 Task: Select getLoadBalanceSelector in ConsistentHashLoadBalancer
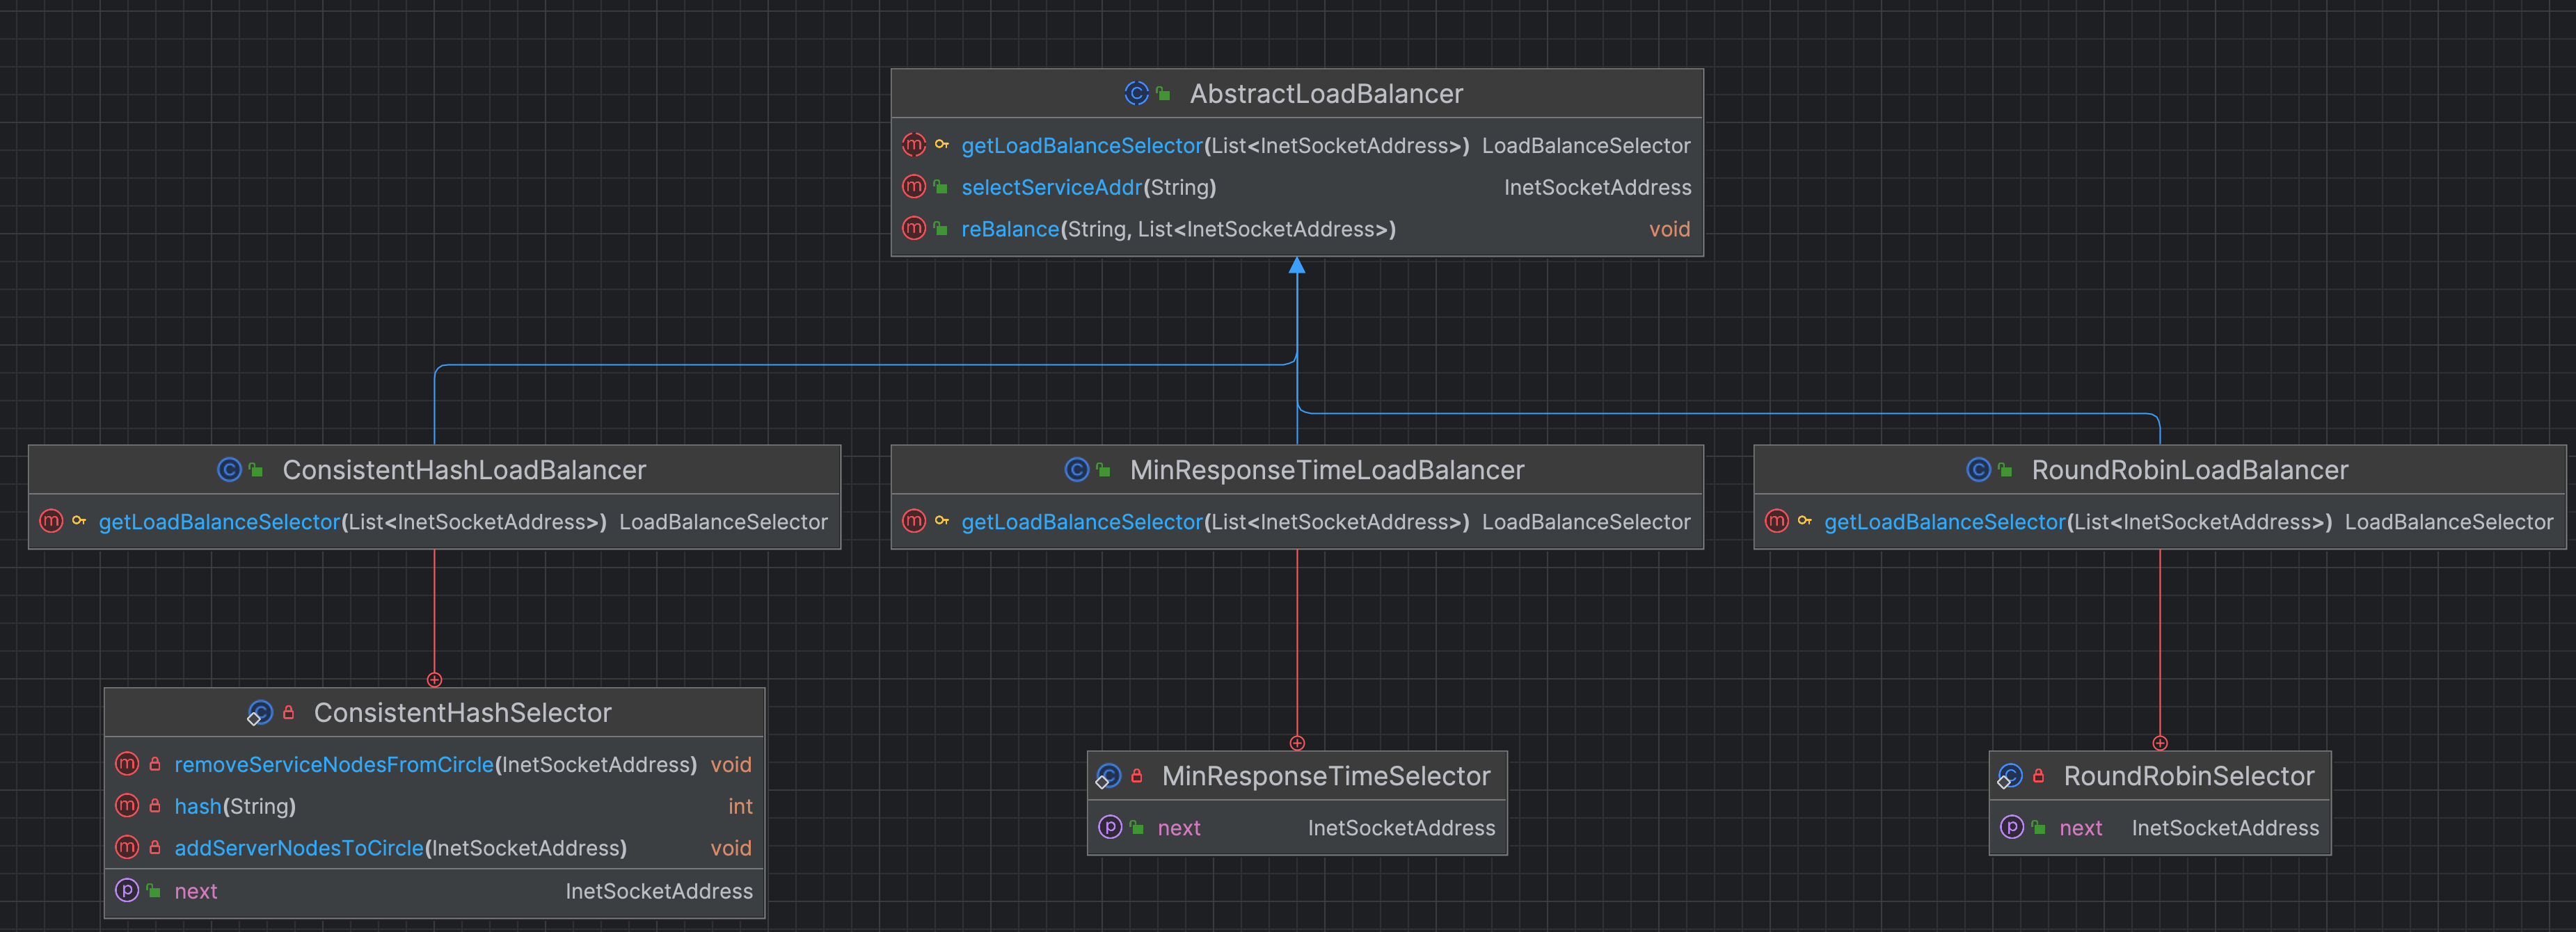click(219, 522)
